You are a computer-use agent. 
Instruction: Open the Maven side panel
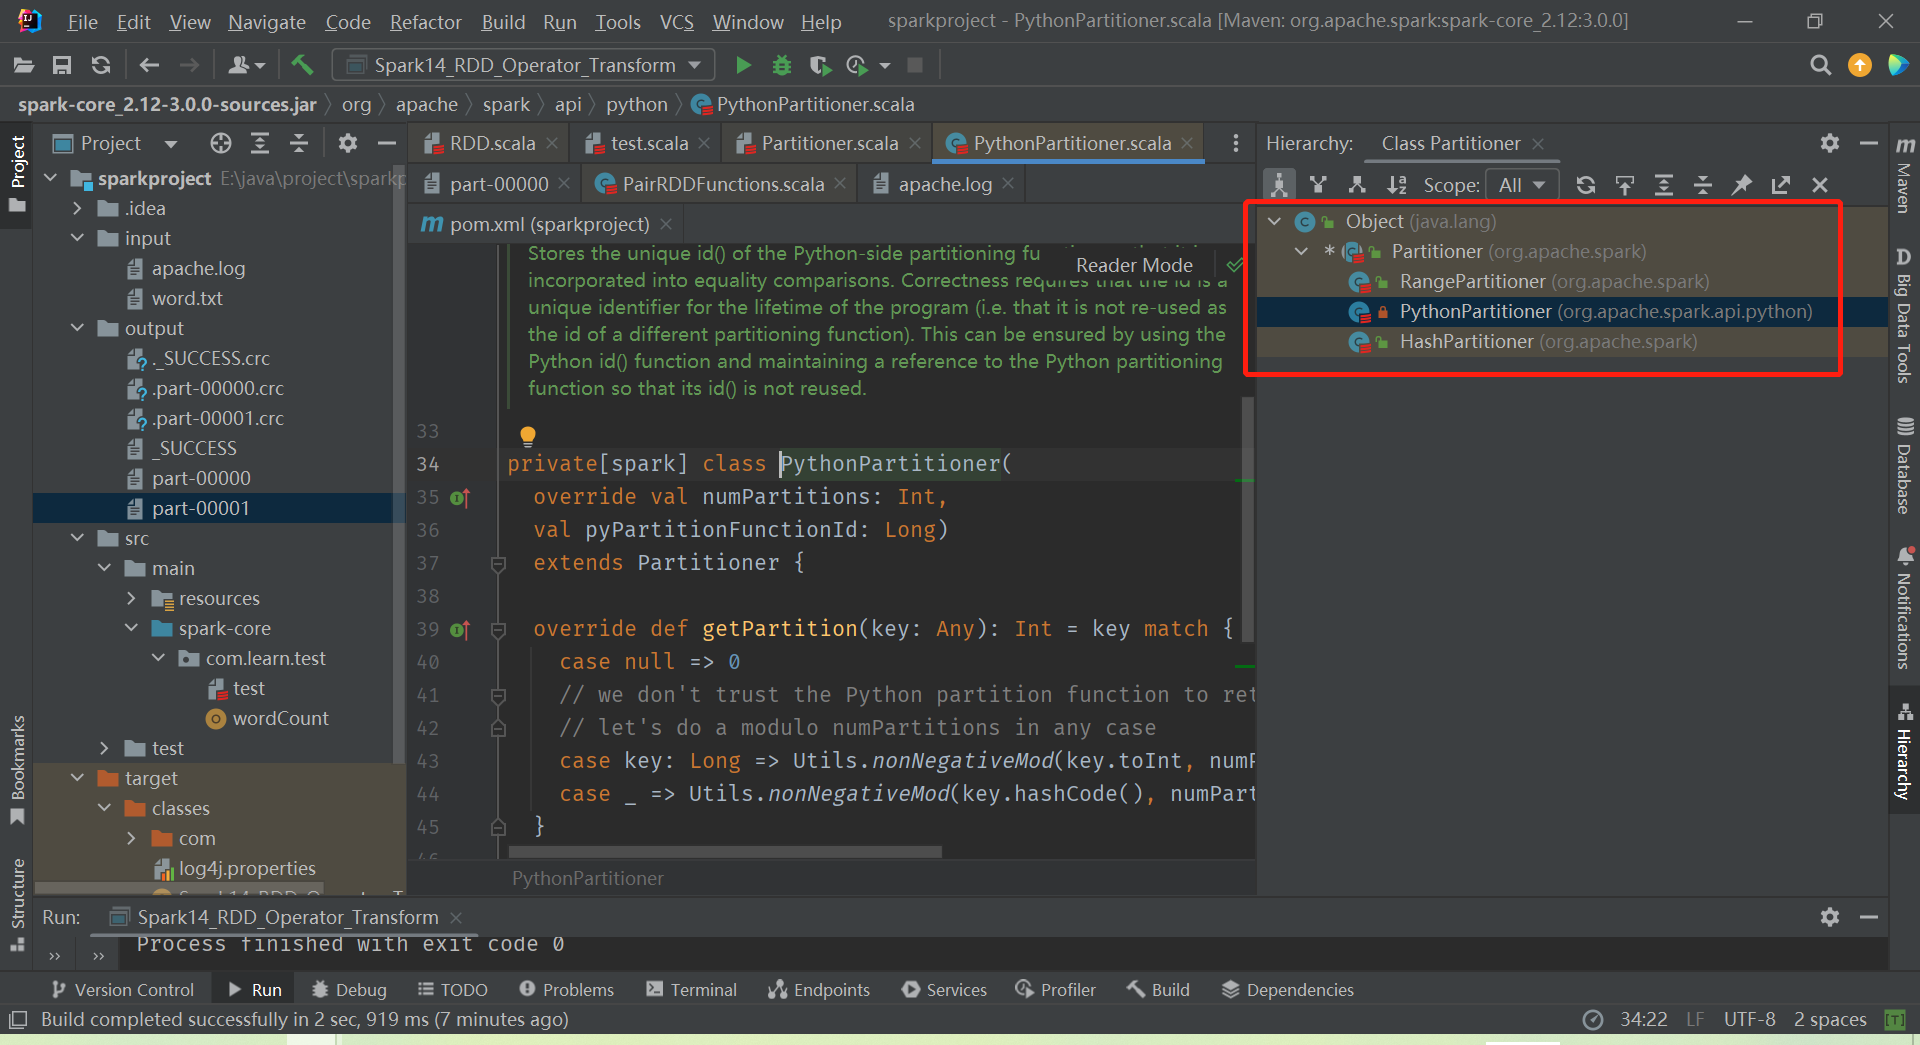tap(1905, 175)
